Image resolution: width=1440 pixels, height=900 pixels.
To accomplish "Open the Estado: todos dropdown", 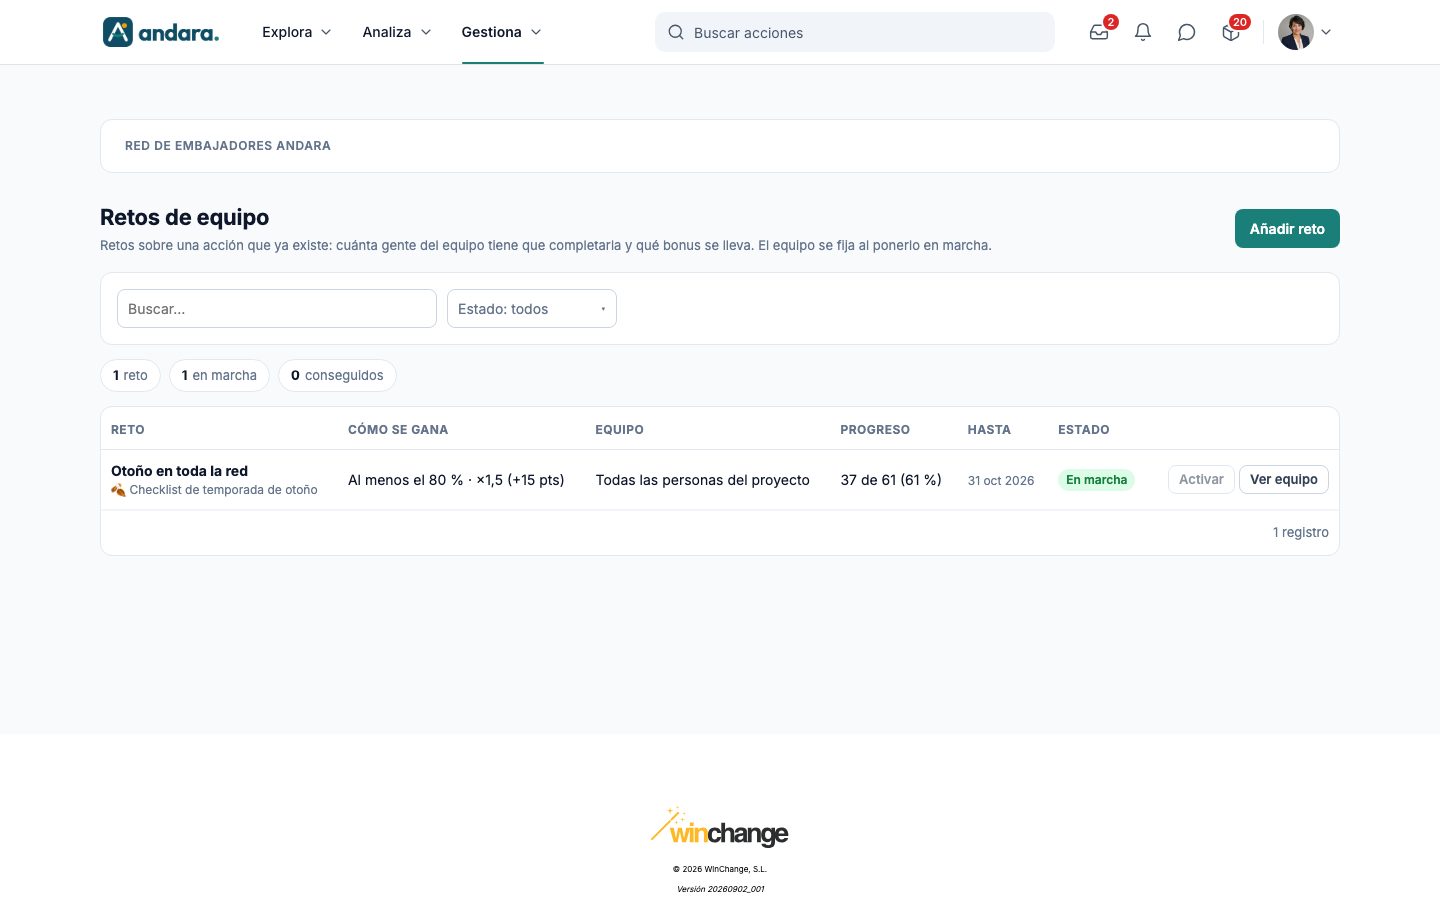I will tap(532, 309).
